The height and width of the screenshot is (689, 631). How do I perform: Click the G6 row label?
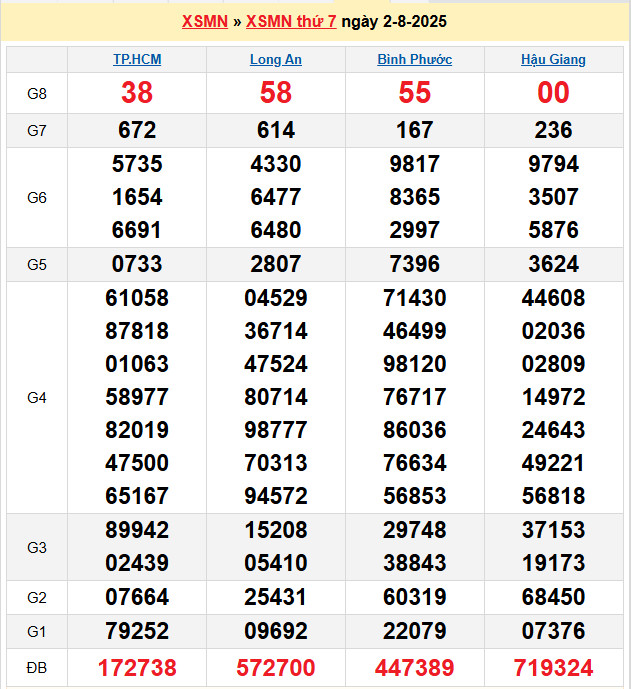(37, 198)
